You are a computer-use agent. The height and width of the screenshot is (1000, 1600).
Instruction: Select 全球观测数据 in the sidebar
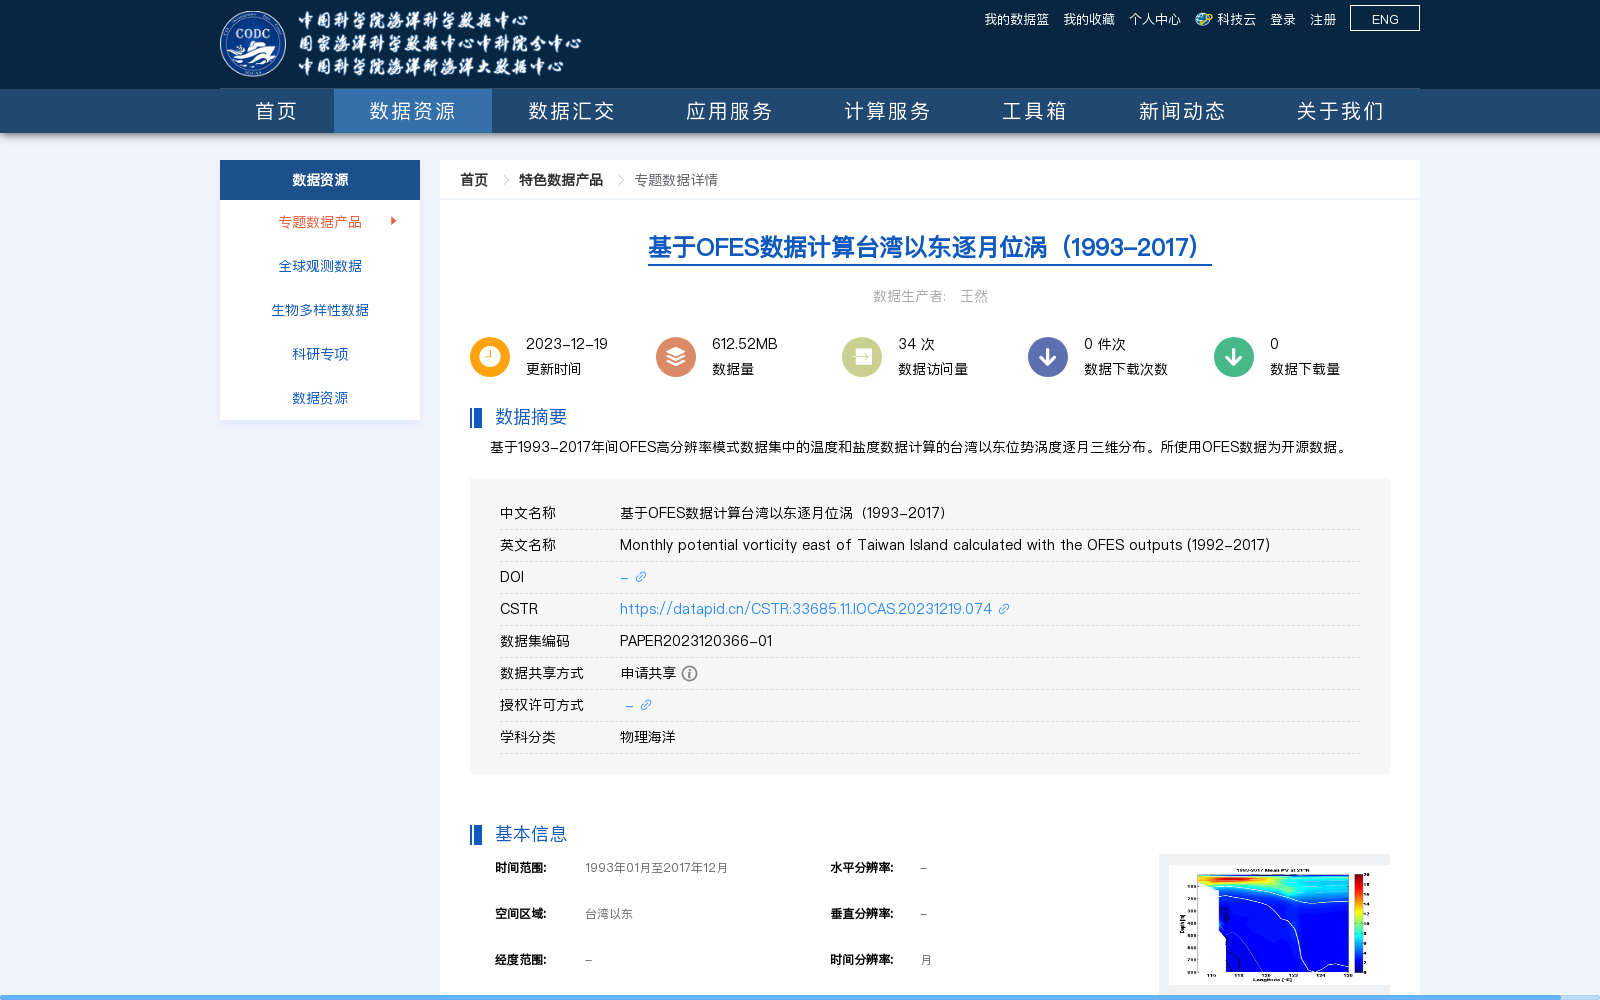pyautogui.click(x=320, y=266)
